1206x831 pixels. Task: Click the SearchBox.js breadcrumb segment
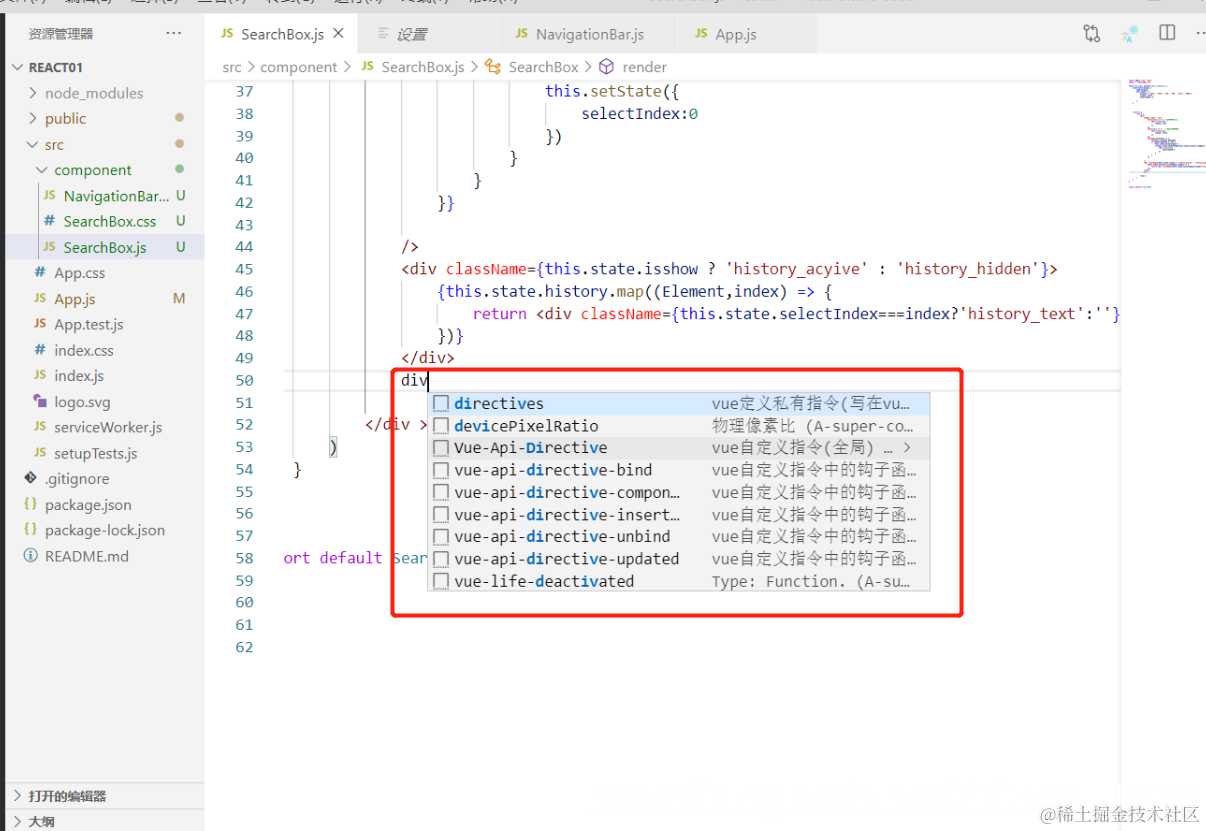(423, 67)
